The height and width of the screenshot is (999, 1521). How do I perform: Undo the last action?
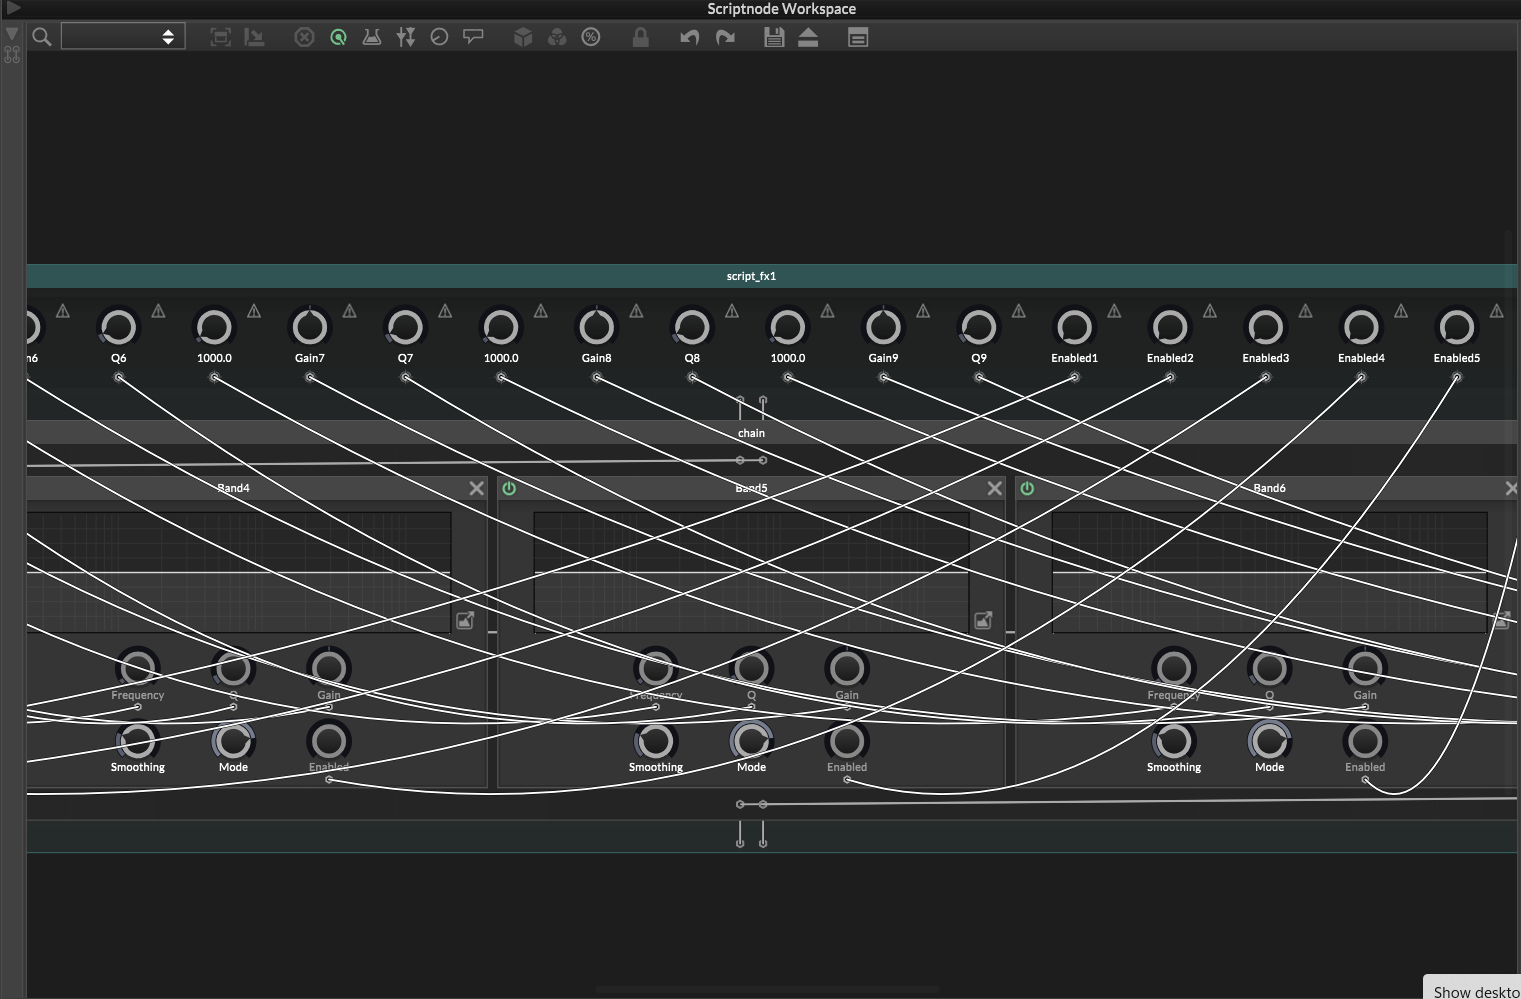pyautogui.click(x=690, y=37)
